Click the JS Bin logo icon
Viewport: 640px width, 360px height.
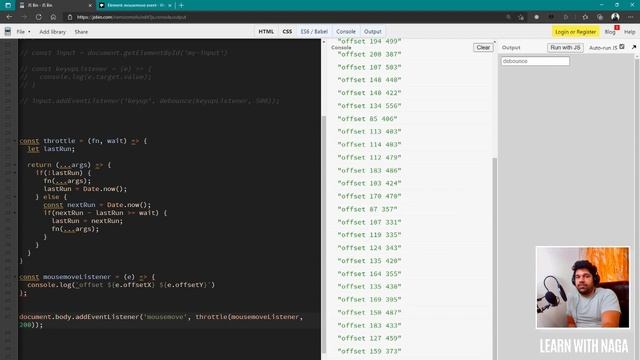(8, 31)
